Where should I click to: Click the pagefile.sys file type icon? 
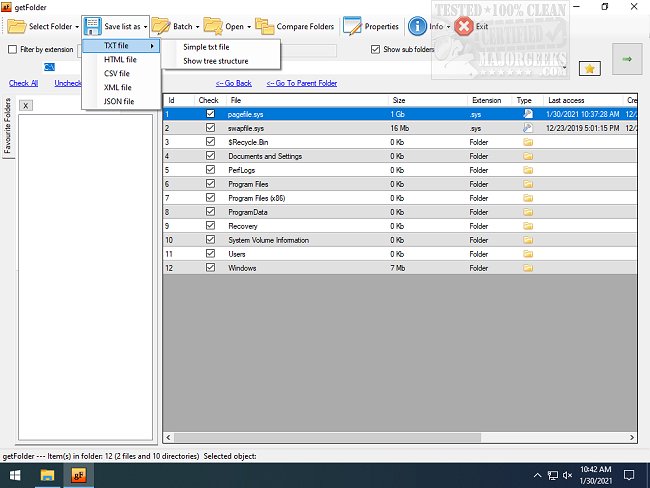pyautogui.click(x=528, y=114)
